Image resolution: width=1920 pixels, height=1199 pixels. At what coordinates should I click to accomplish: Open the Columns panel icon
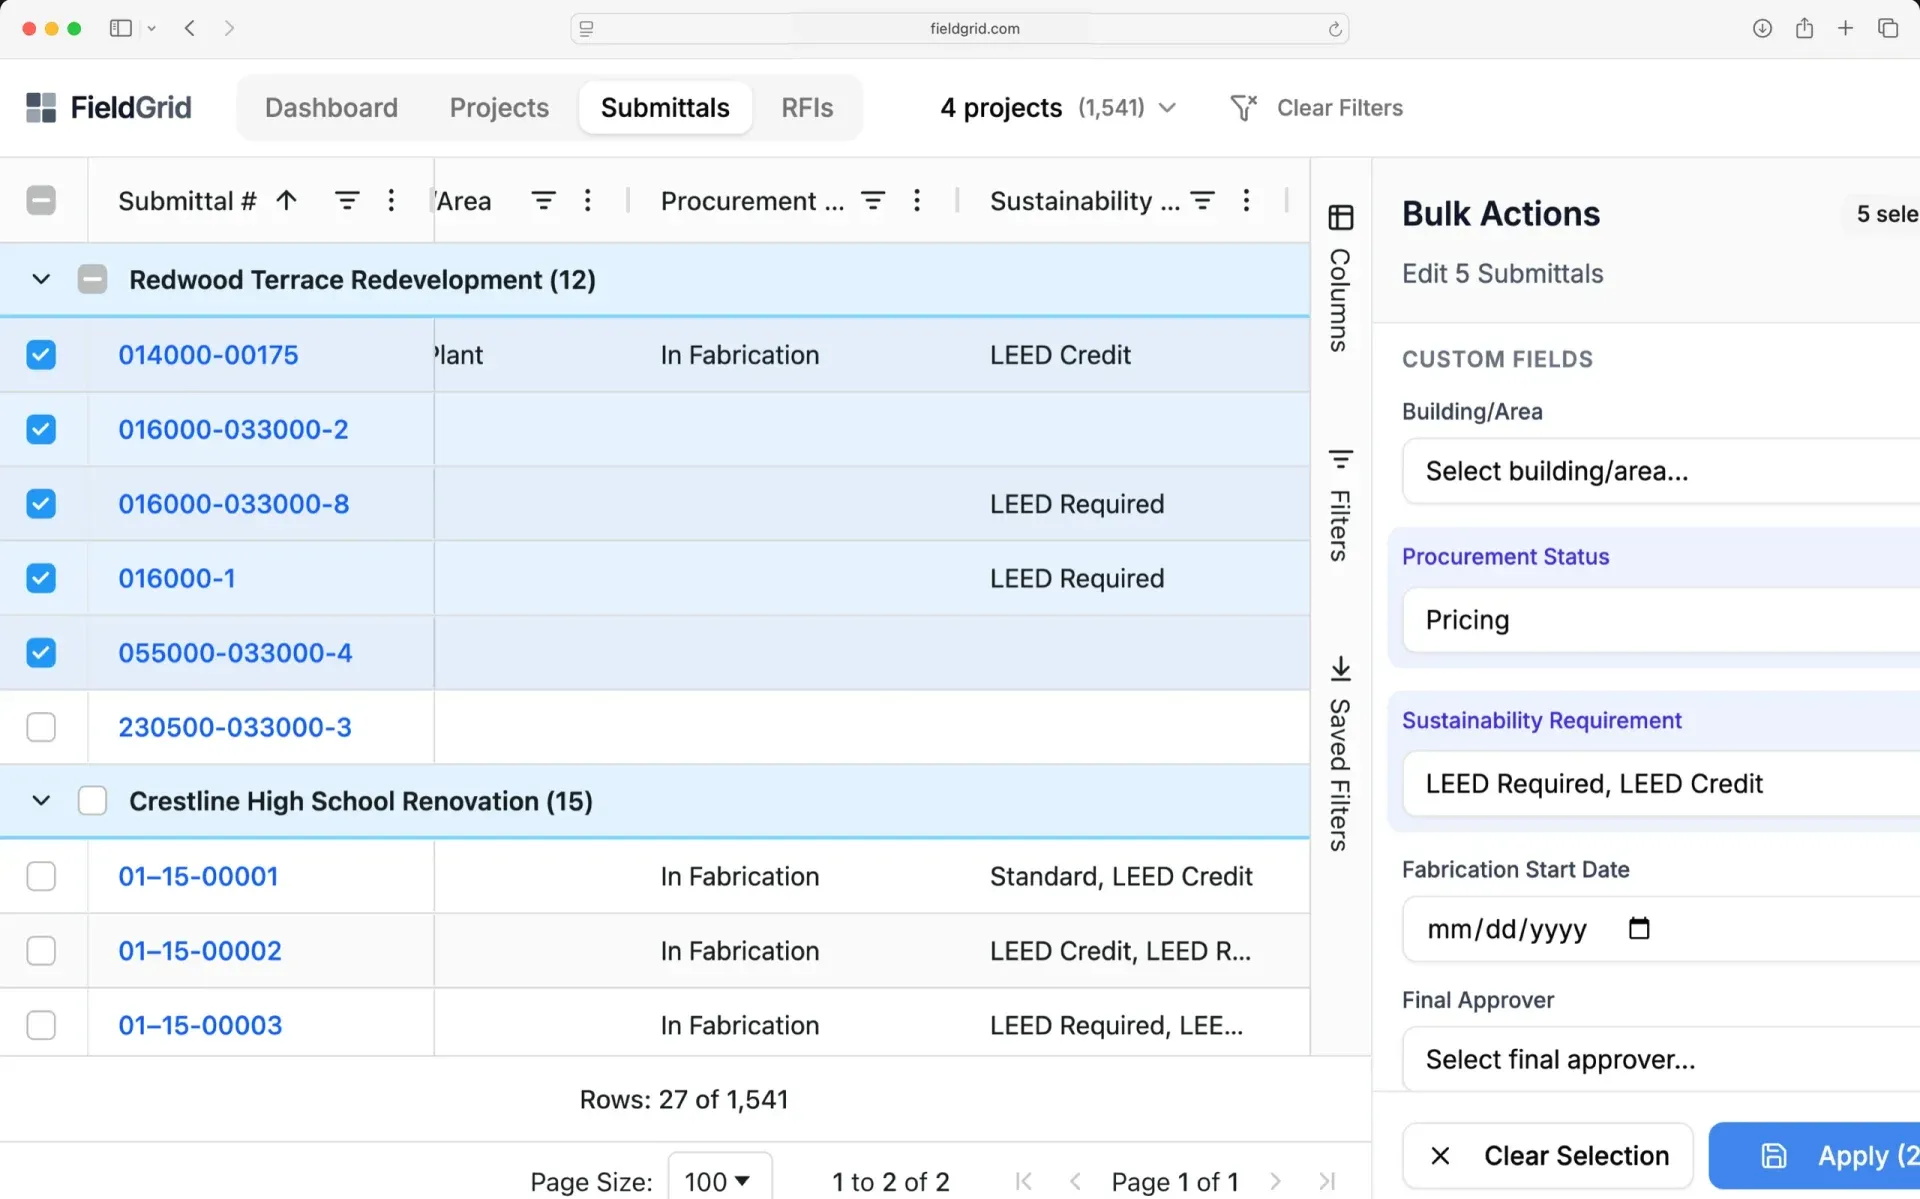1340,216
